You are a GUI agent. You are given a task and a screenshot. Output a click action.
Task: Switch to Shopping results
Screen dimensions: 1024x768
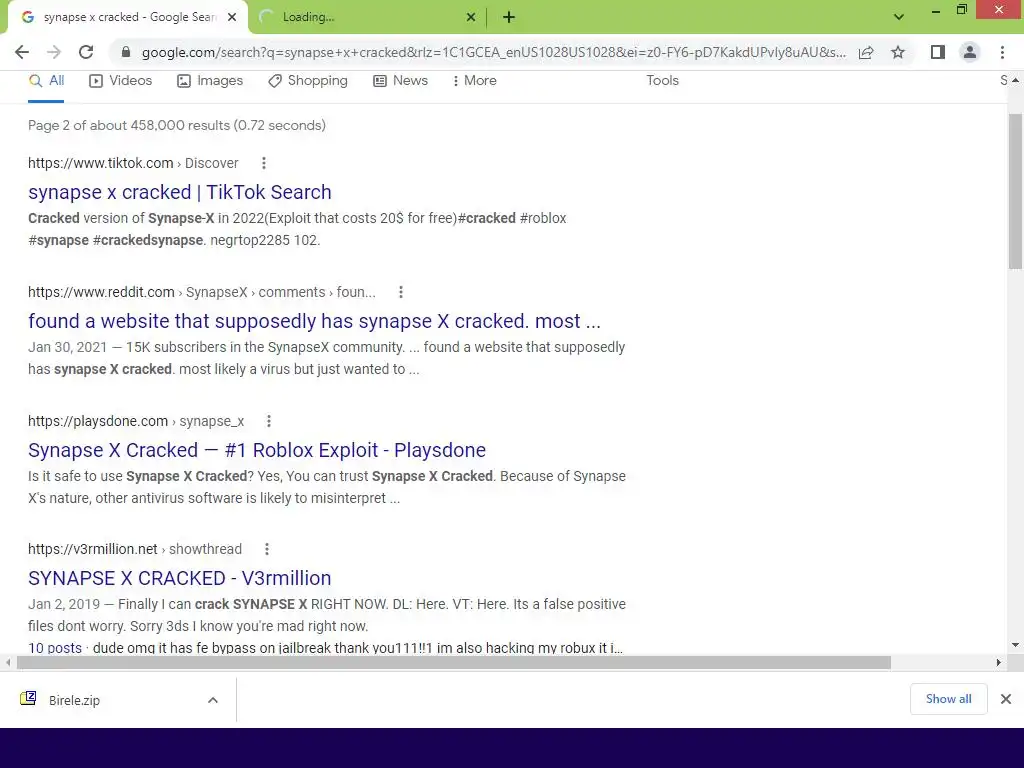pyautogui.click(x=308, y=80)
